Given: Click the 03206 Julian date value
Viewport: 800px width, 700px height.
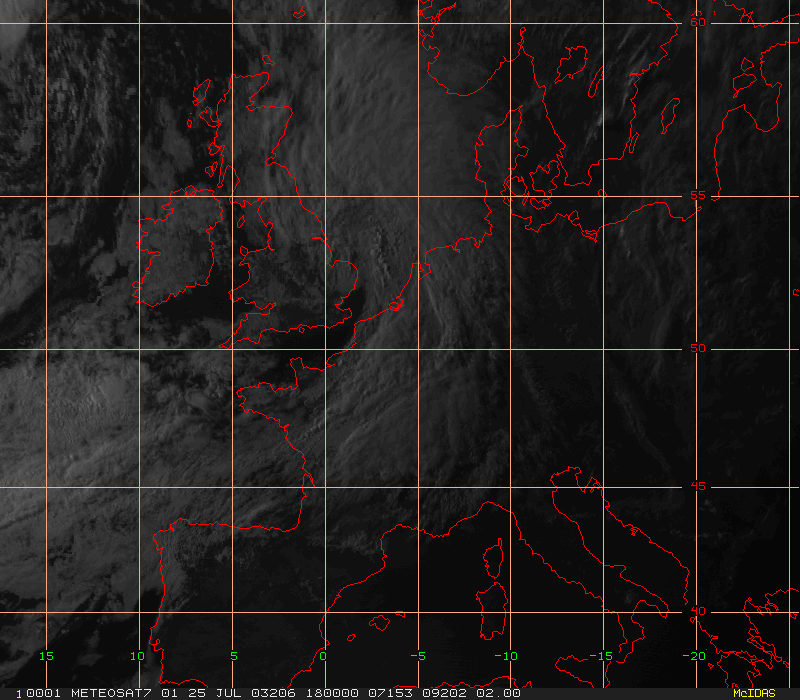Looking at the screenshot, I should pyautogui.click(x=273, y=693).
